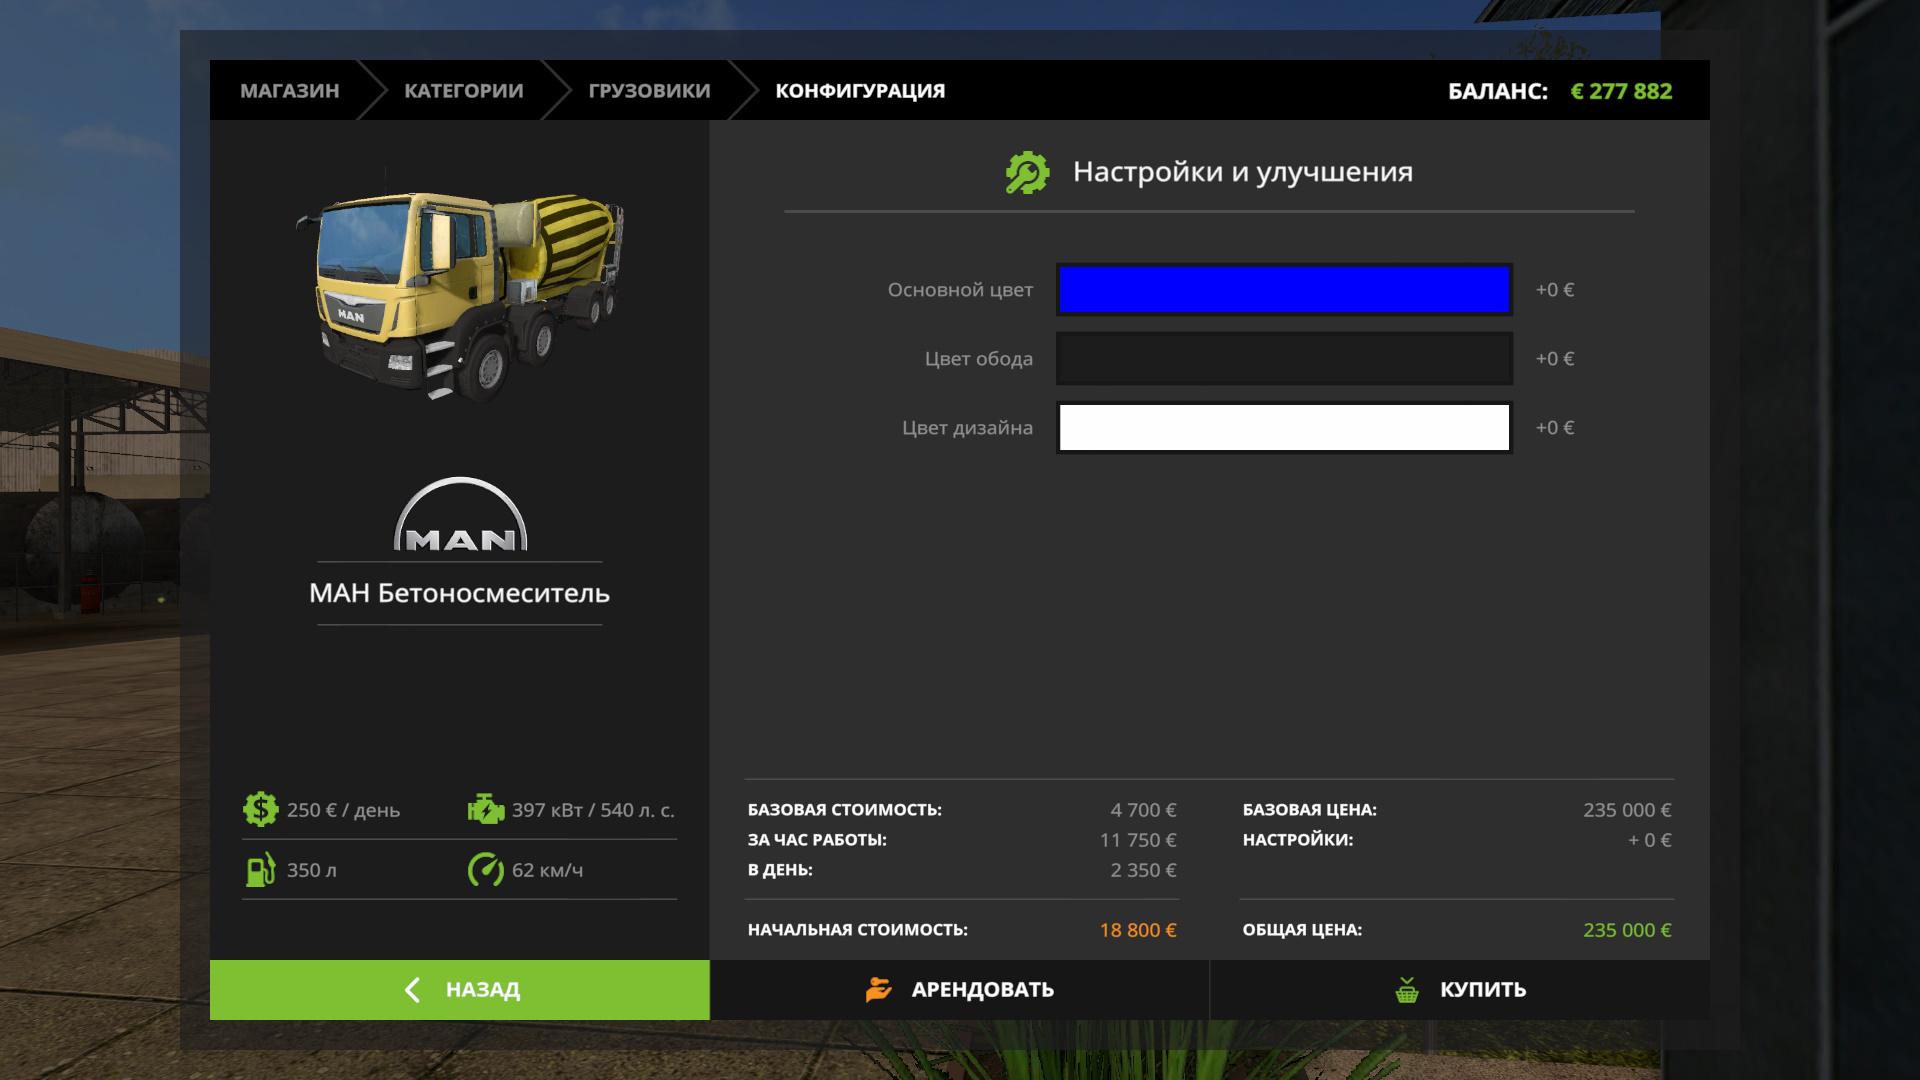Open the Магазин breadcrumb tab
This screenshot has height=1080, width=1920.
coord(289,91)
